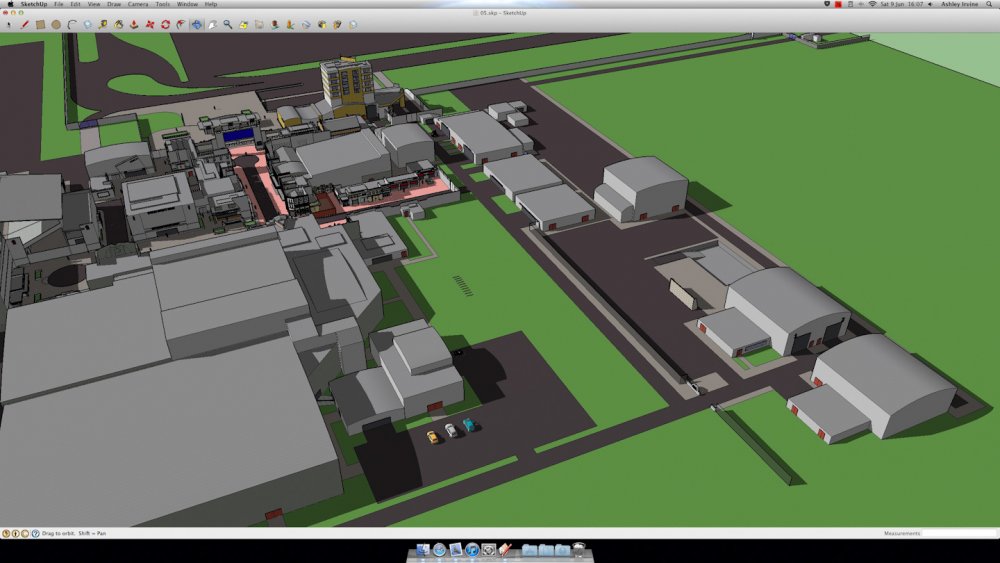Image resolution: width=1000 pixels, height=563 pixels.
Task: Click the red-topped toolbar icon left of the orange one
Action: click(275, 25)
